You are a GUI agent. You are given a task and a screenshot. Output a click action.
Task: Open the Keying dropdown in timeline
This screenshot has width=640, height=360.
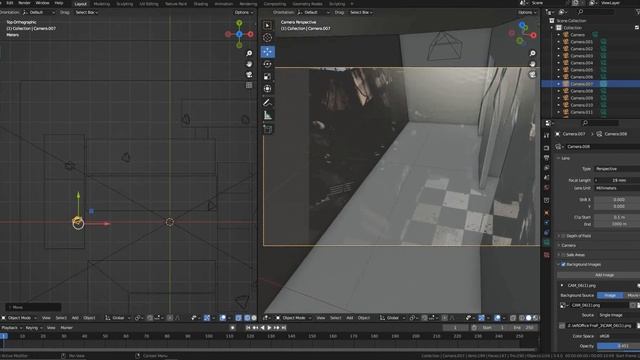(33, 328)
